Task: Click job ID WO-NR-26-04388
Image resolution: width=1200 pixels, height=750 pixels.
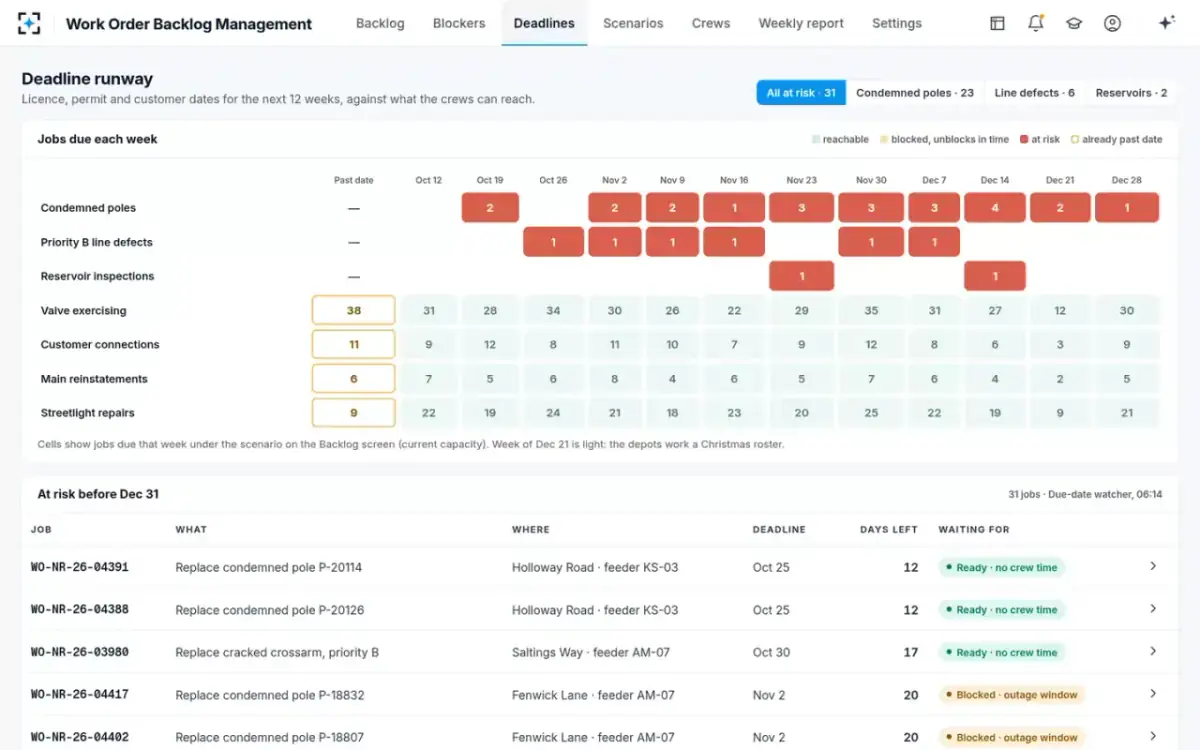Action: [80, 609]
